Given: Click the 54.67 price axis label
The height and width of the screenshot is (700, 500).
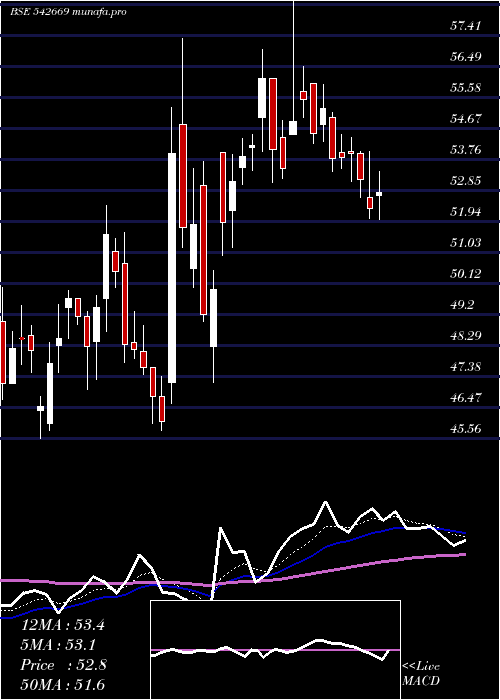Looking at the screenshot, I should [465, 119].
